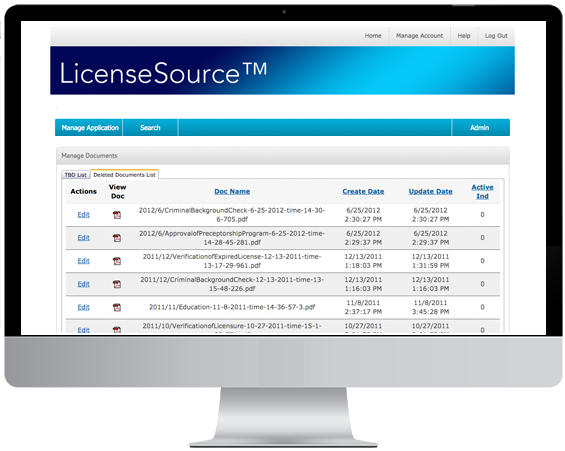Click the View Doc column header
Viewport: 565px width, 451px height.
click(117, 191)
